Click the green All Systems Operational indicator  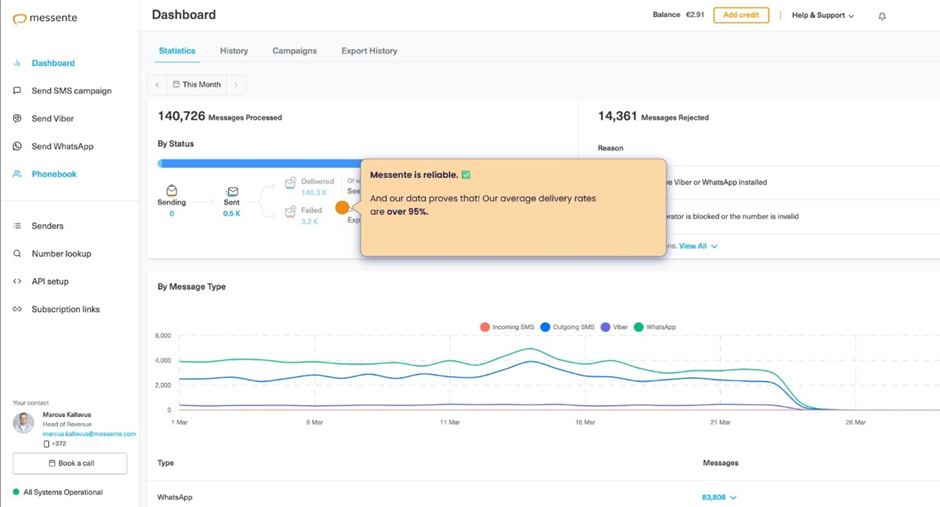16,492
